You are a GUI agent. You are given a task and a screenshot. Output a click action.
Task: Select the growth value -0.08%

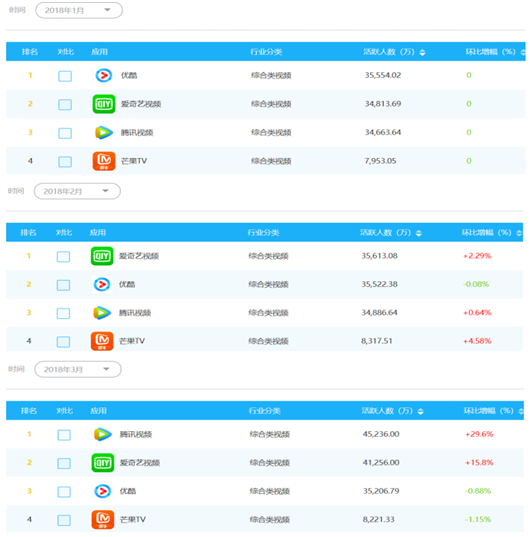point(476,284)
